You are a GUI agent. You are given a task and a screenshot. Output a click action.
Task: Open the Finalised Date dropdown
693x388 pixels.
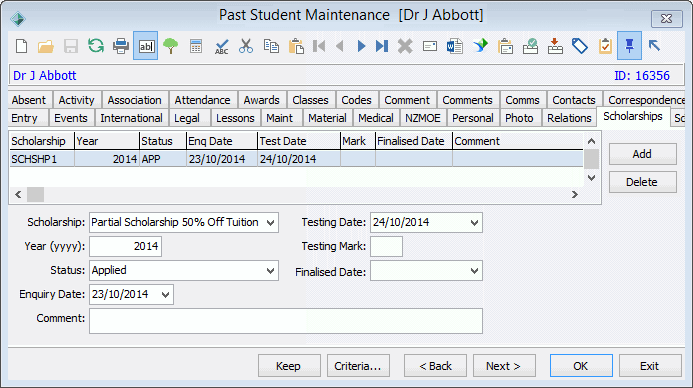(474, 271)
